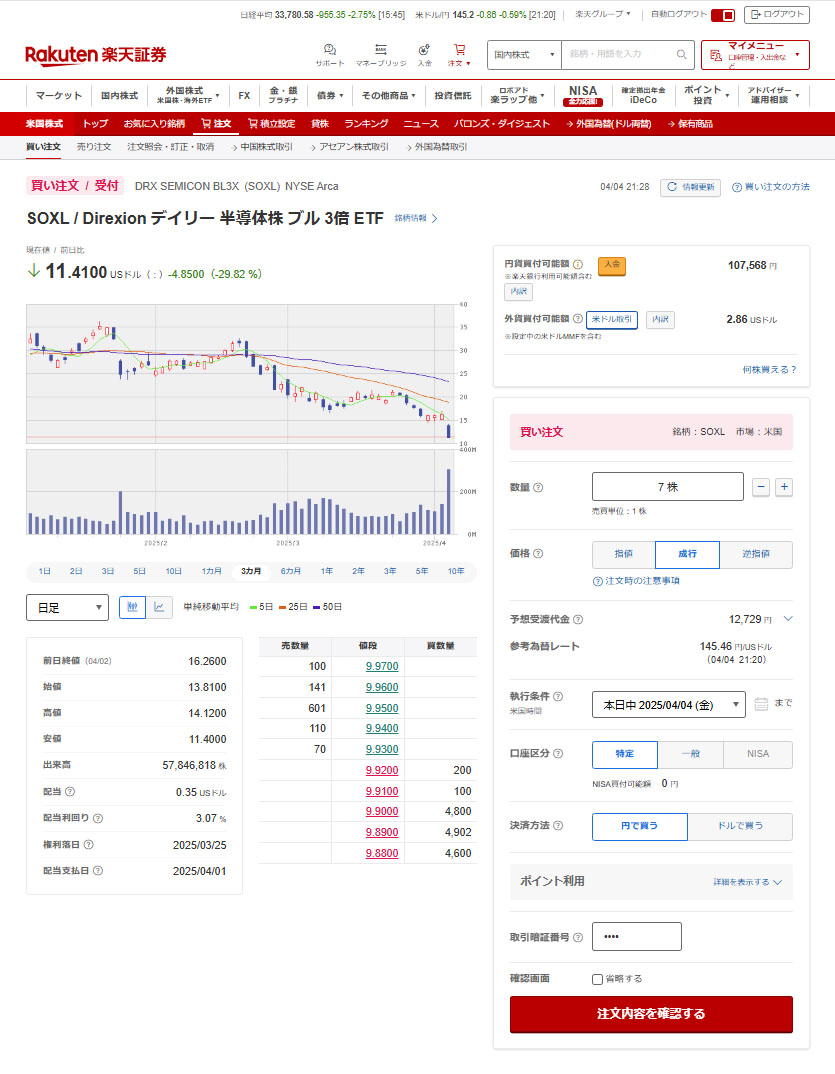Switch to line chart icon
The image size is (835, 1074).
pyautogui.click(x=160, y=607)
